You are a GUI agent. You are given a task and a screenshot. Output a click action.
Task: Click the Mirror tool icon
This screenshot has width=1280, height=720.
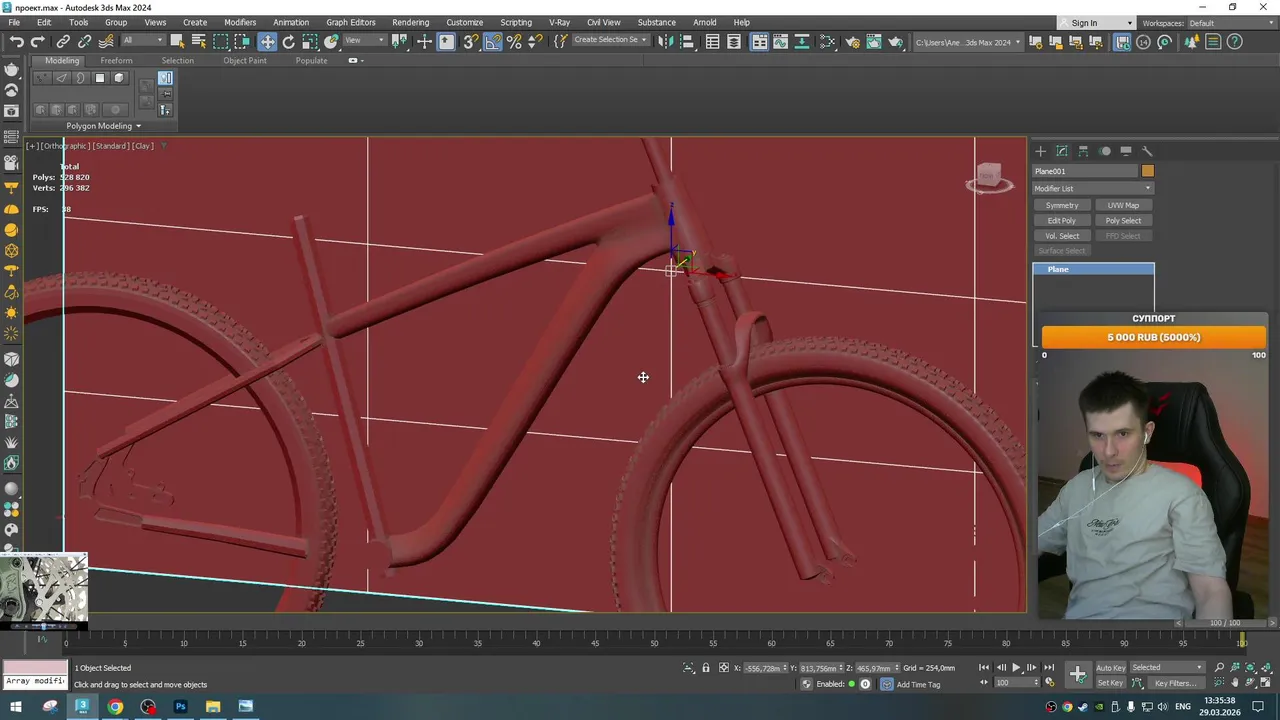click(x=666, y=41)
